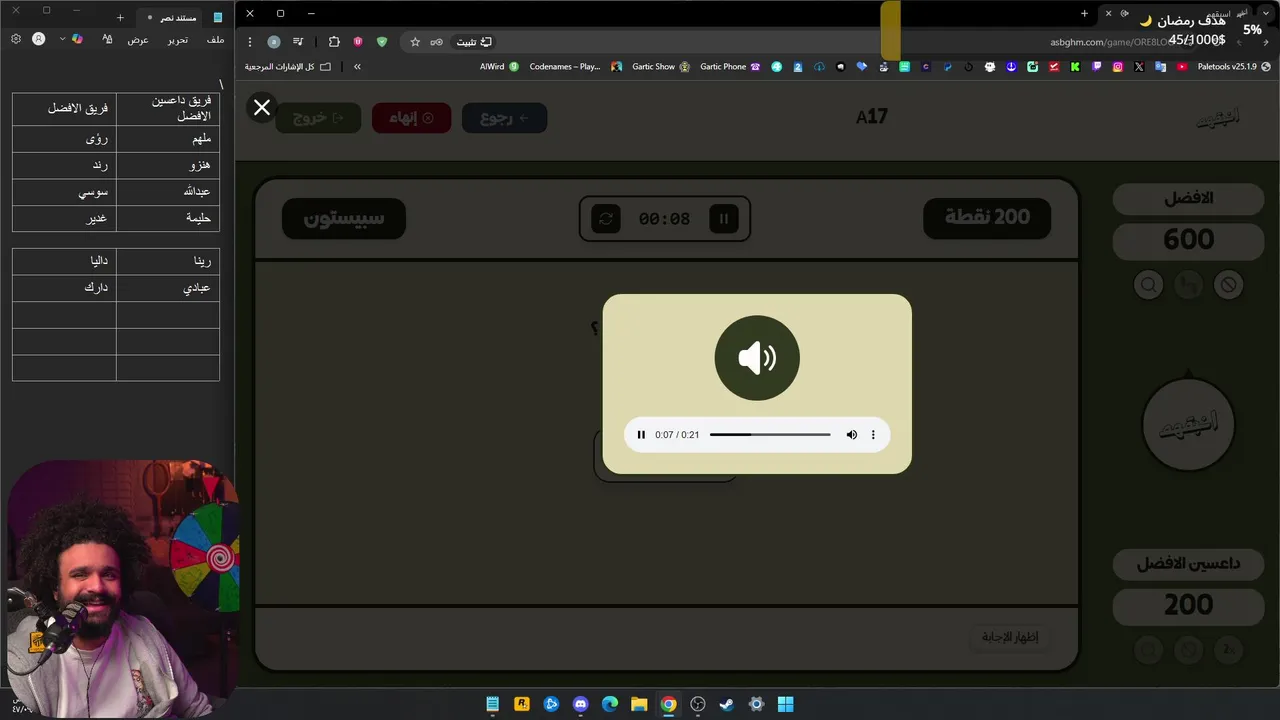
Task: Open Discord from the taskbar
Action: pyautogui.click(x=580, y=704)
